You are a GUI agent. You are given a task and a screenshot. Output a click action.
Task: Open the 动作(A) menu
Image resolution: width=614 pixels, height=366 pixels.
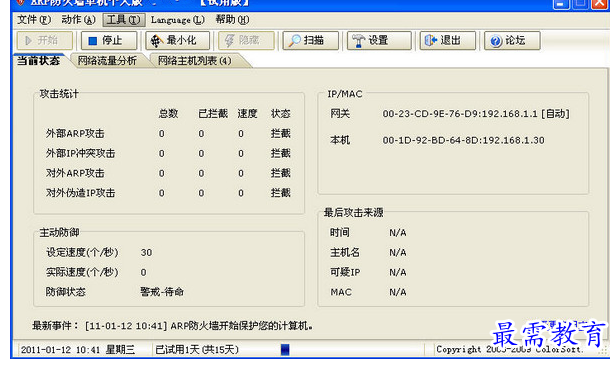[x=78, y=20]
